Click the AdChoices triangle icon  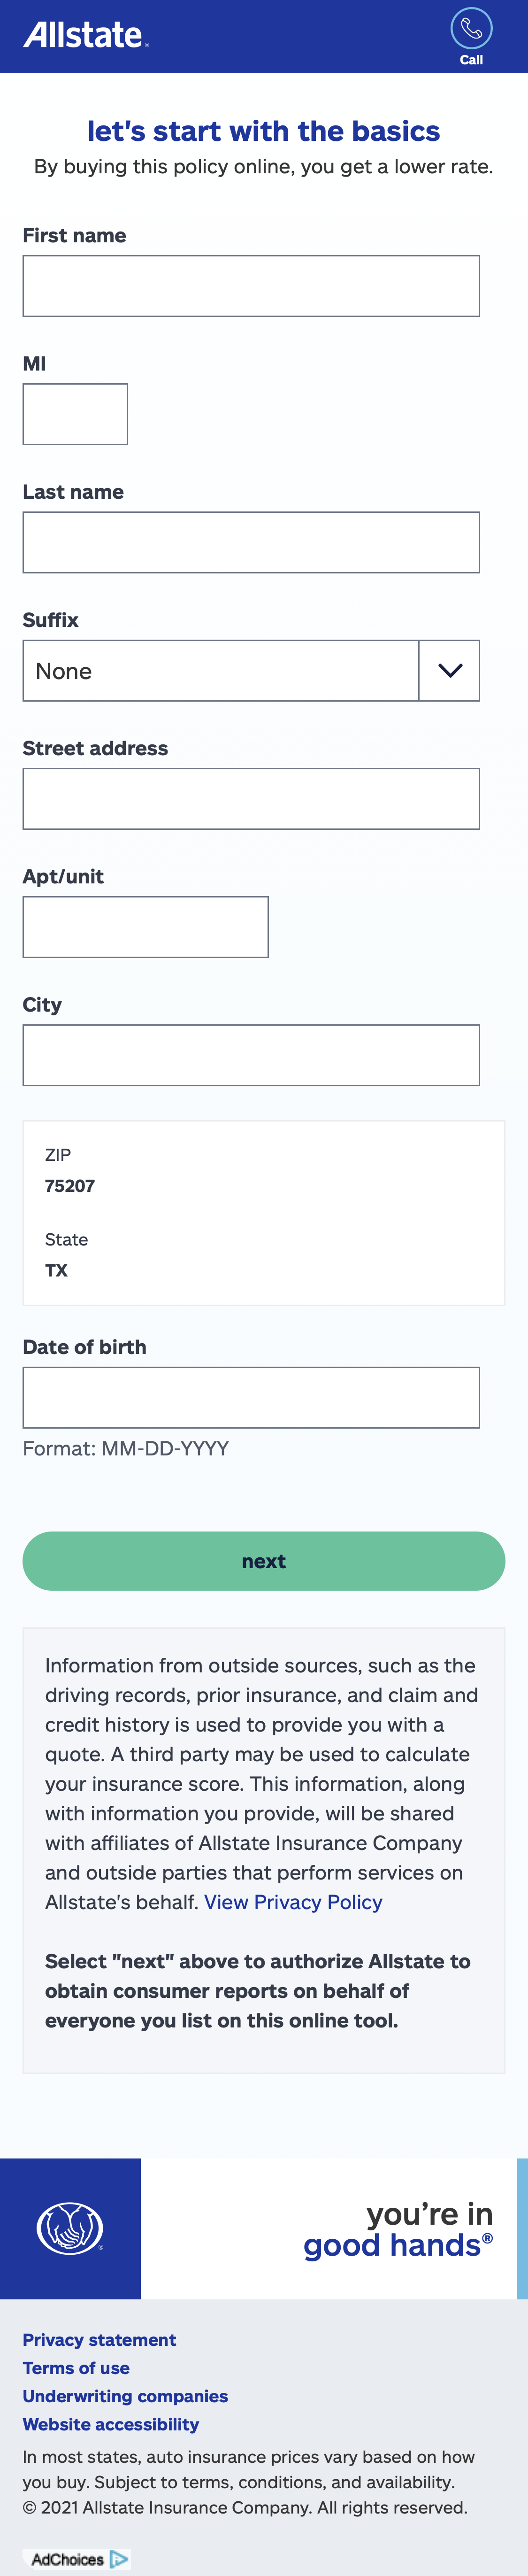coord(119,2559)
